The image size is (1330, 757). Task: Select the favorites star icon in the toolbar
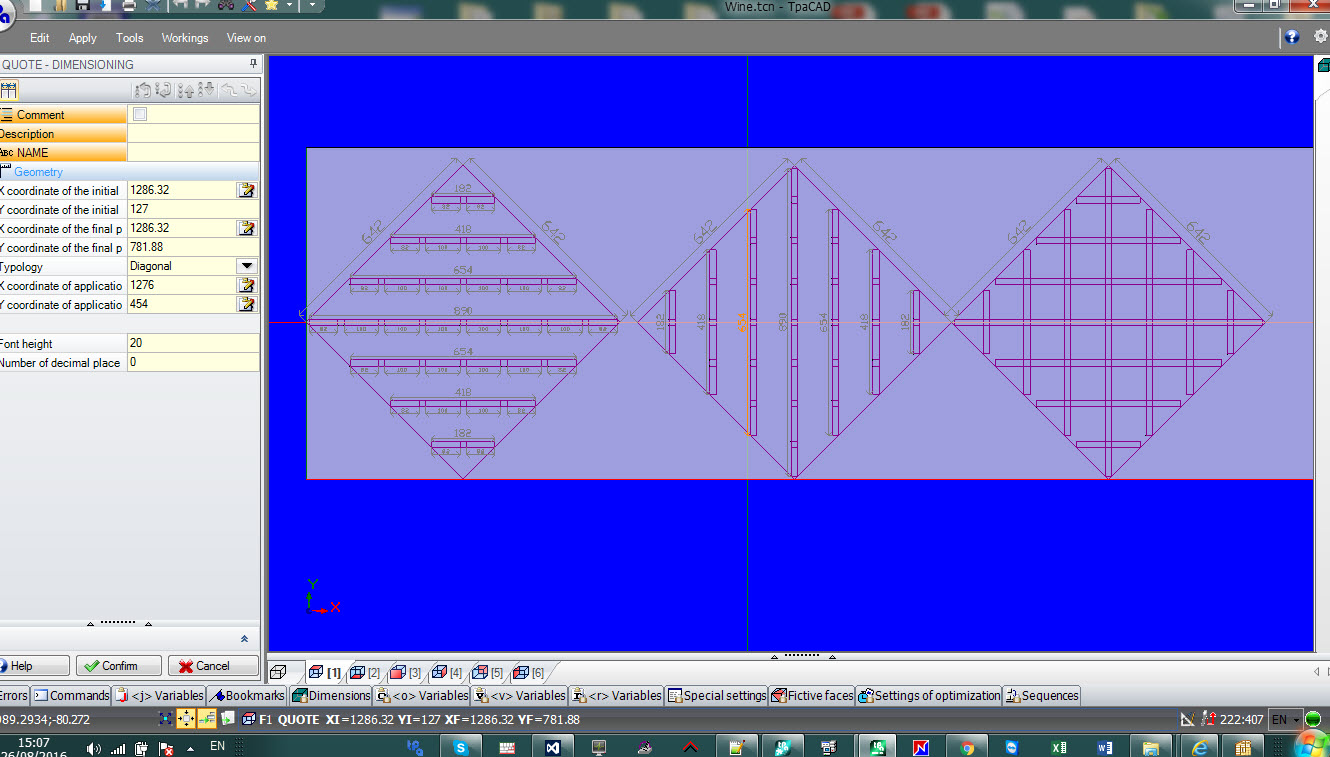272,5
